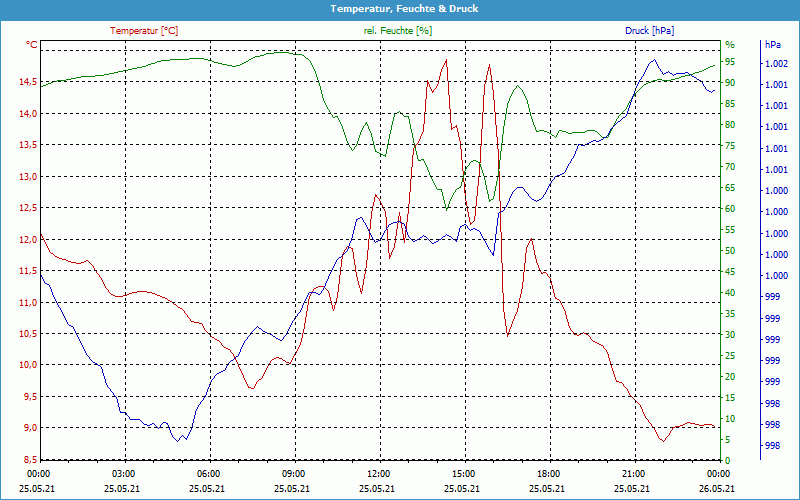Select the green 'rel. Feuchte [%]' legend label
This screenshot has width=800, height=500.
(398, 31)
